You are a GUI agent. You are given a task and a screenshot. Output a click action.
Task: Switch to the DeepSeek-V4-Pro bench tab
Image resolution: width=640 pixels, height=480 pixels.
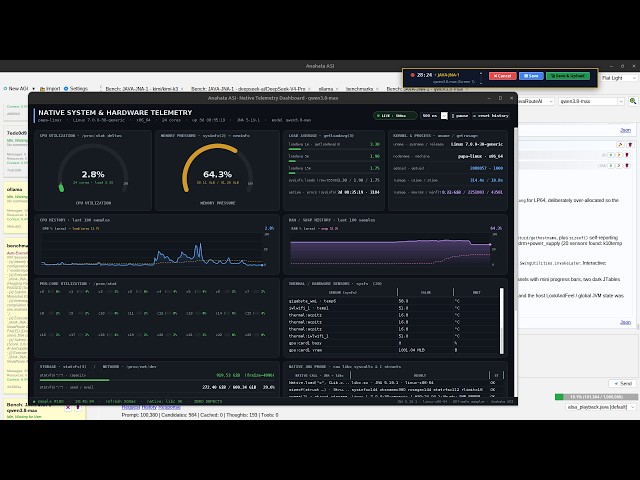248,89
